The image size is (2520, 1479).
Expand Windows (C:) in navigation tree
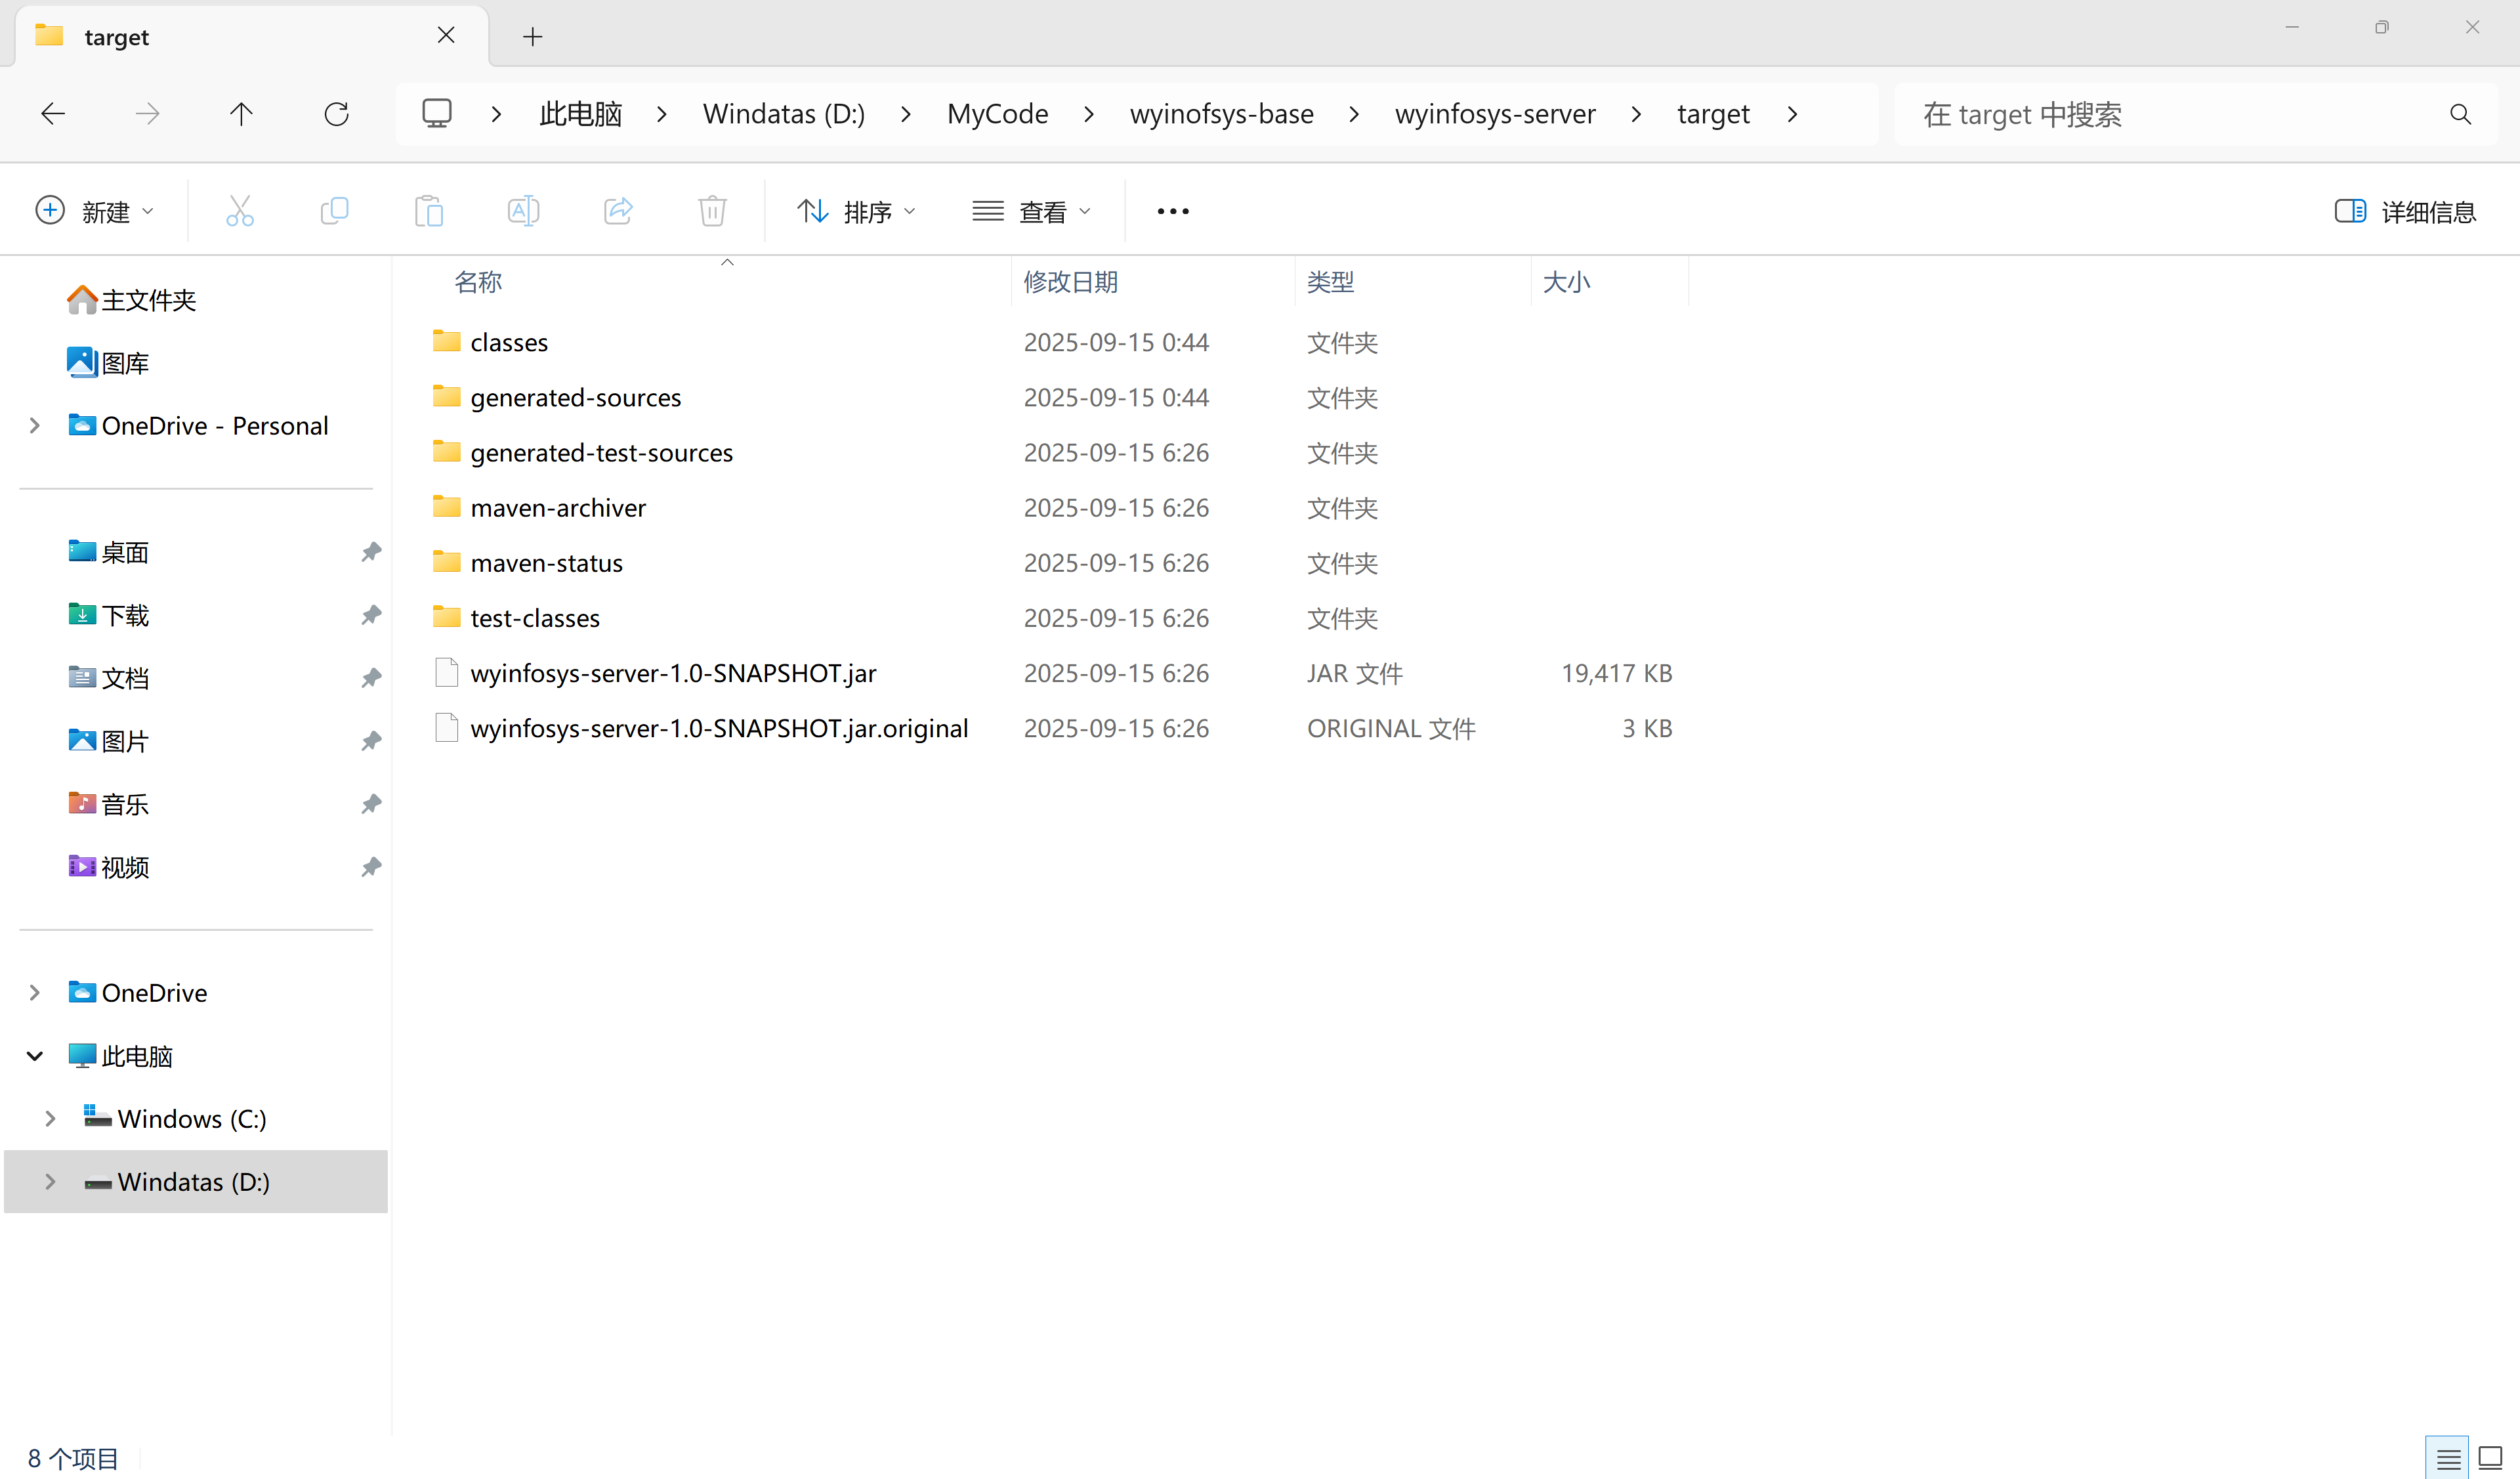(50, 1119)
